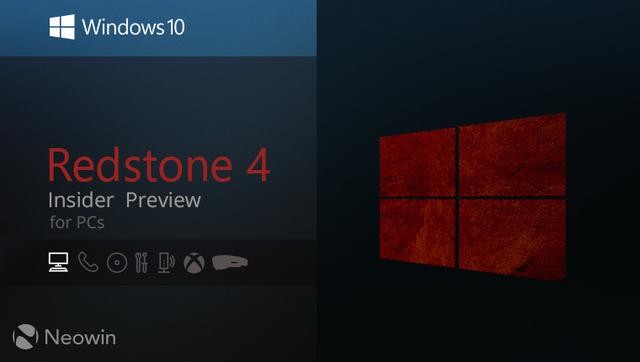Click the Xbox logo icon
The width and height of the screenshot is (640, 362).
pos(194,263)
